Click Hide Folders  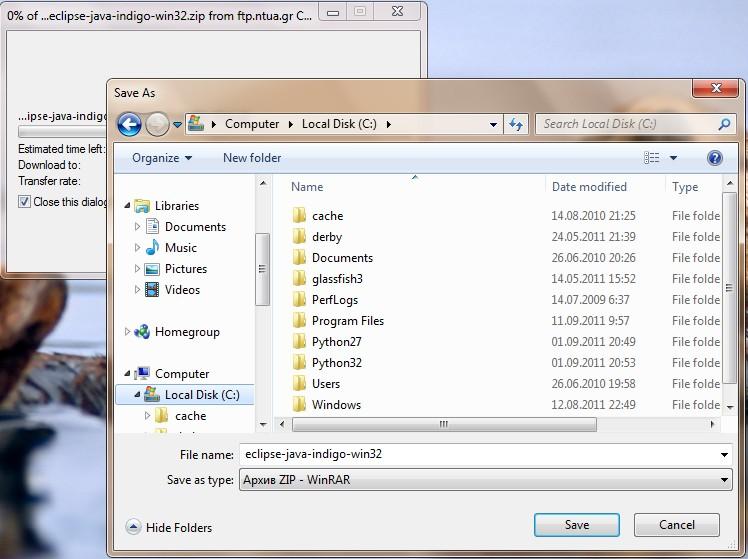169,528
